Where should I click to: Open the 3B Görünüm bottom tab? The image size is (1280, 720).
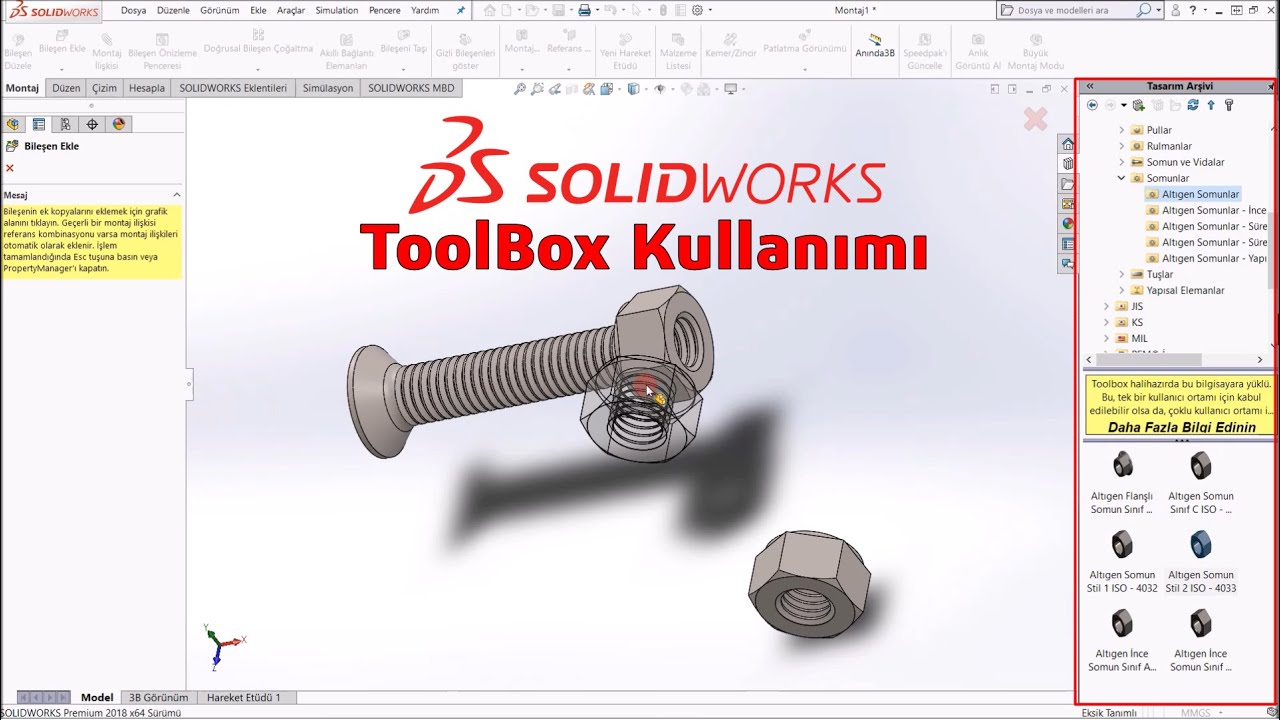coord(158,697)
